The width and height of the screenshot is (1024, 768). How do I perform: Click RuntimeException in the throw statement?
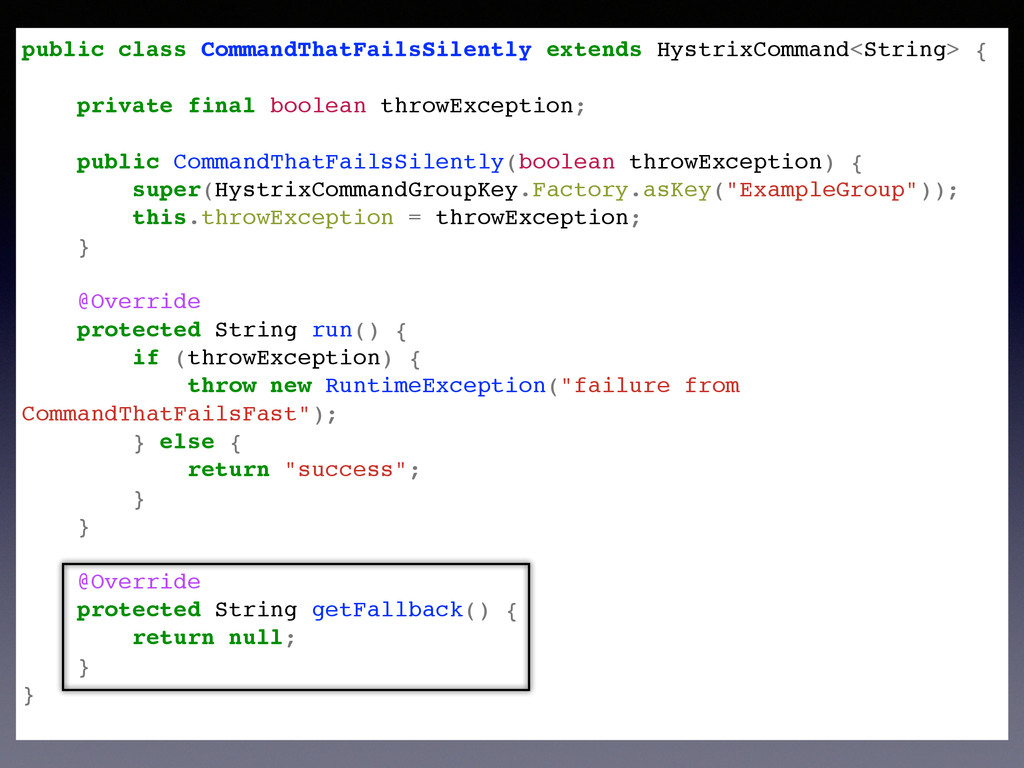click(x=435, y=386)
